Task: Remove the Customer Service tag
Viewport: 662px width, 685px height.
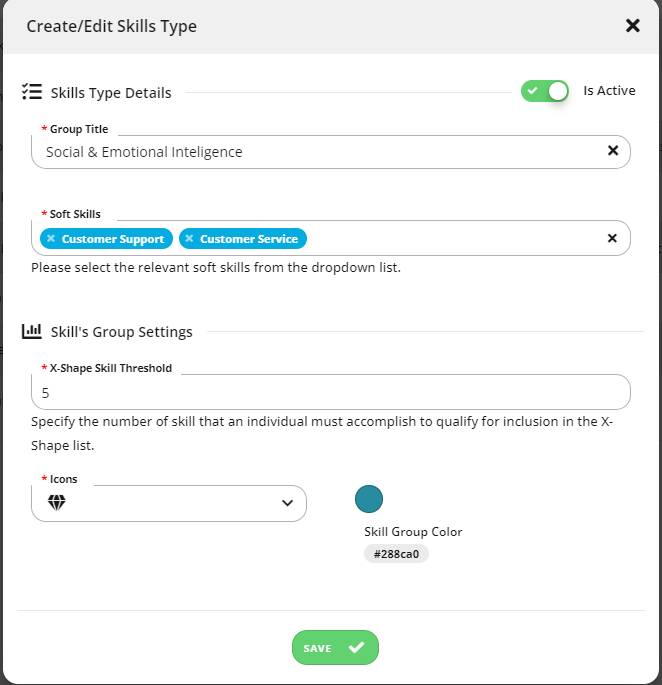Action: 189,239
